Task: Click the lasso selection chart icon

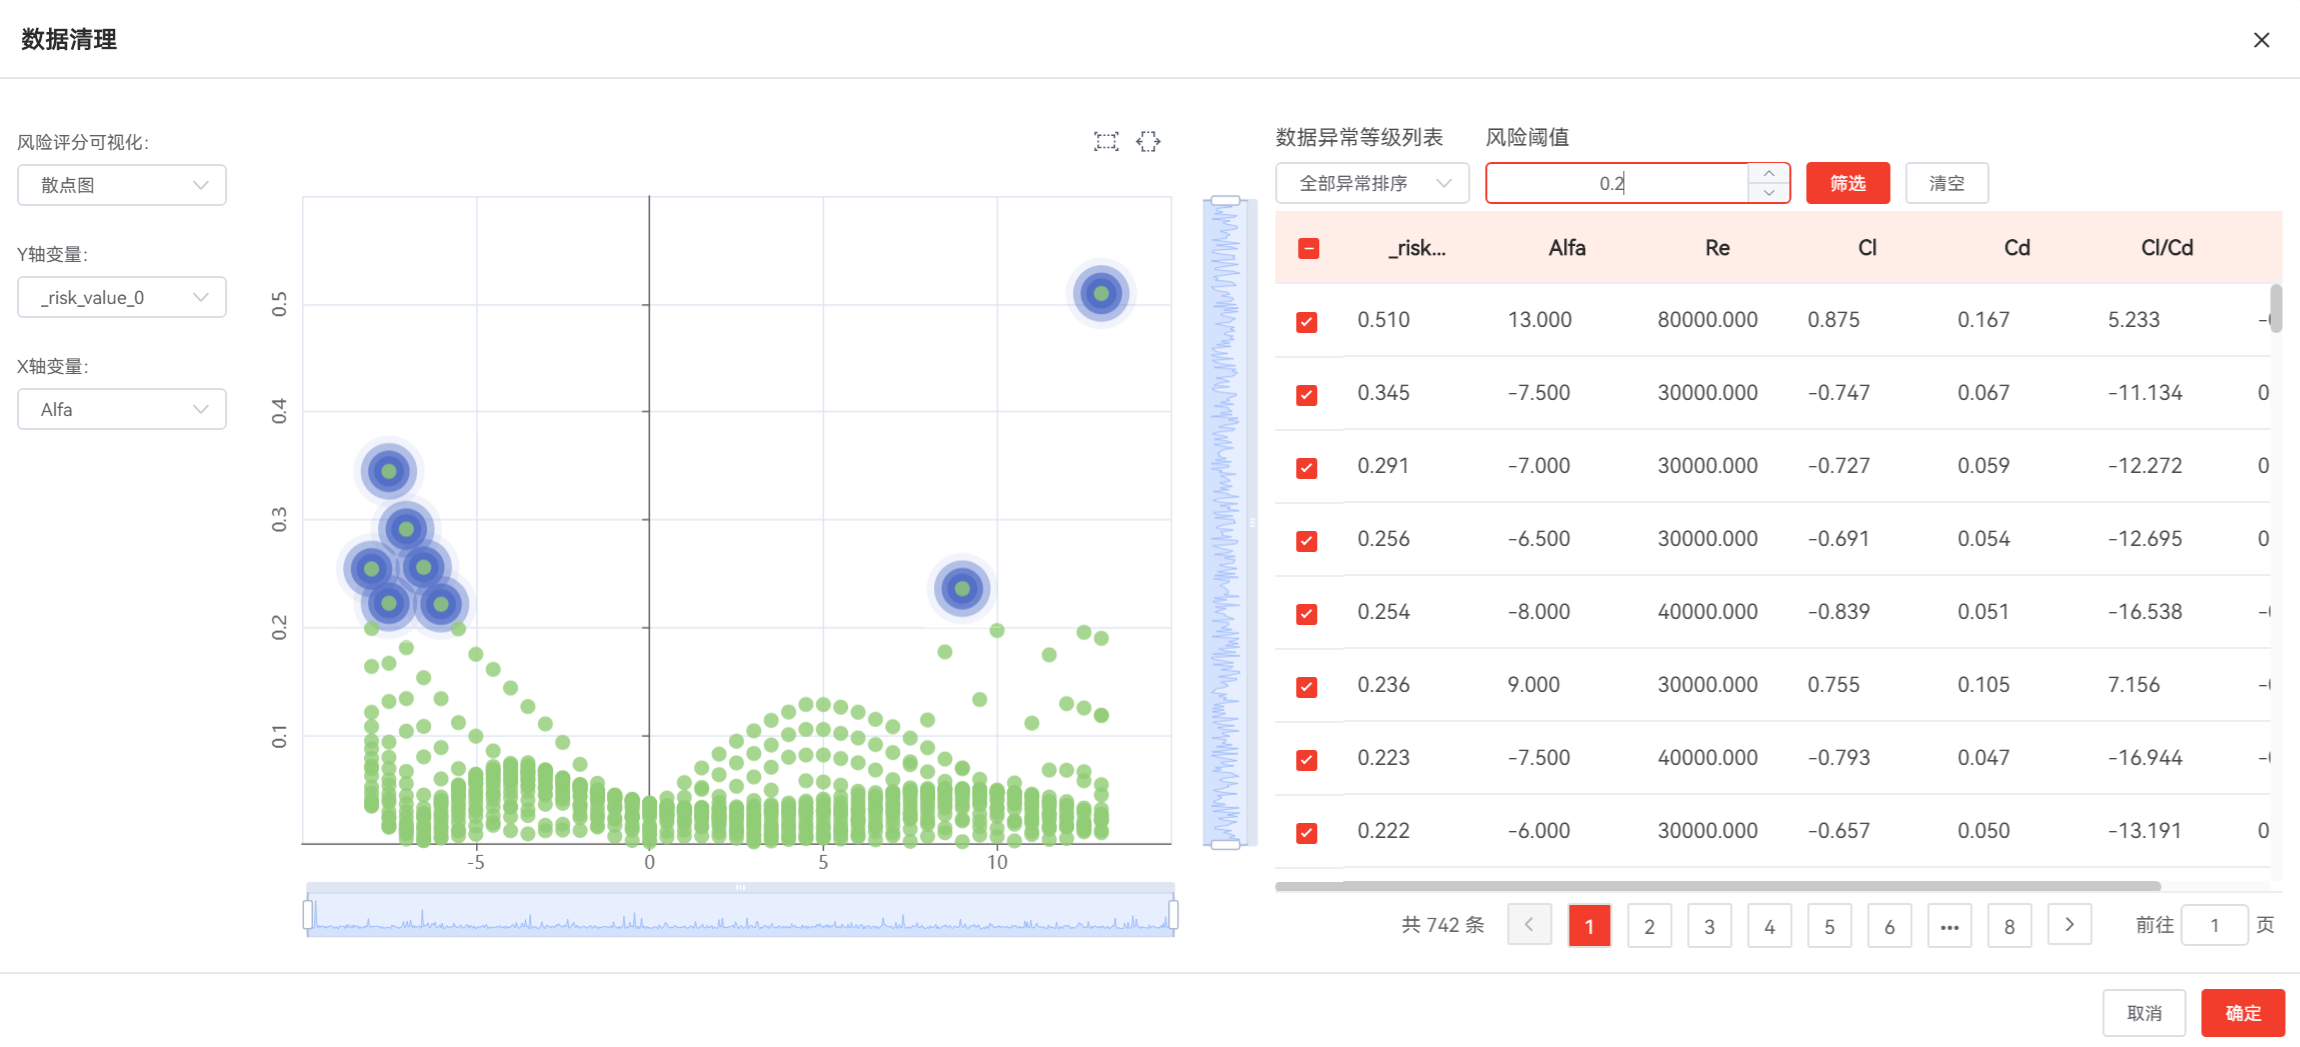Action: coord(1148,142)
